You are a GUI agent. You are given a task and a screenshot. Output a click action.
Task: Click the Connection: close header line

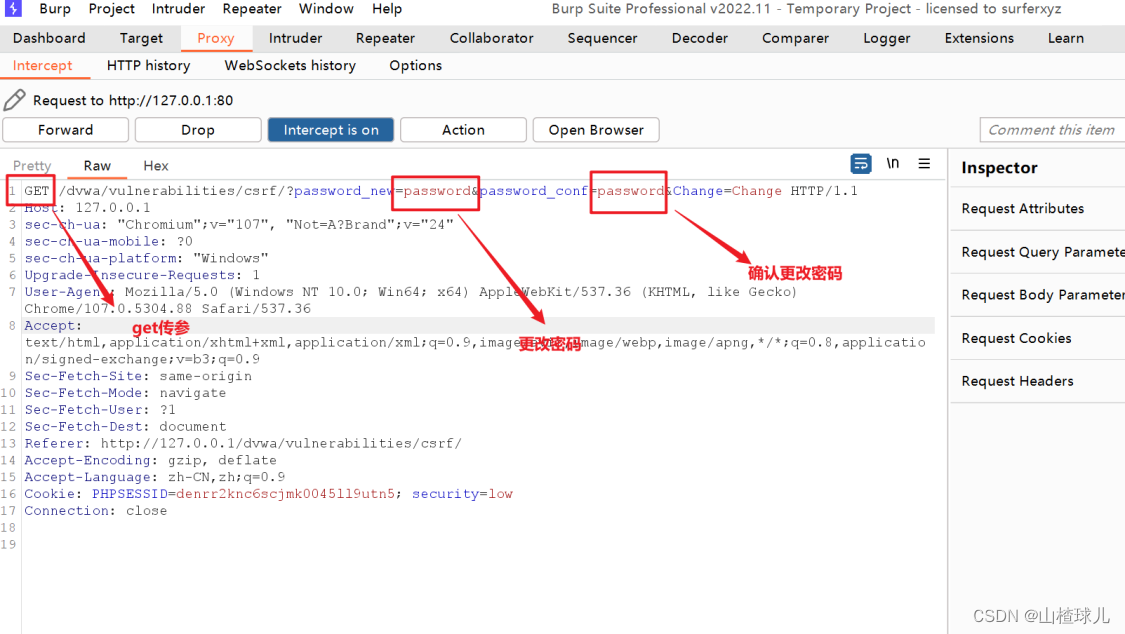(x=95, y=511)
